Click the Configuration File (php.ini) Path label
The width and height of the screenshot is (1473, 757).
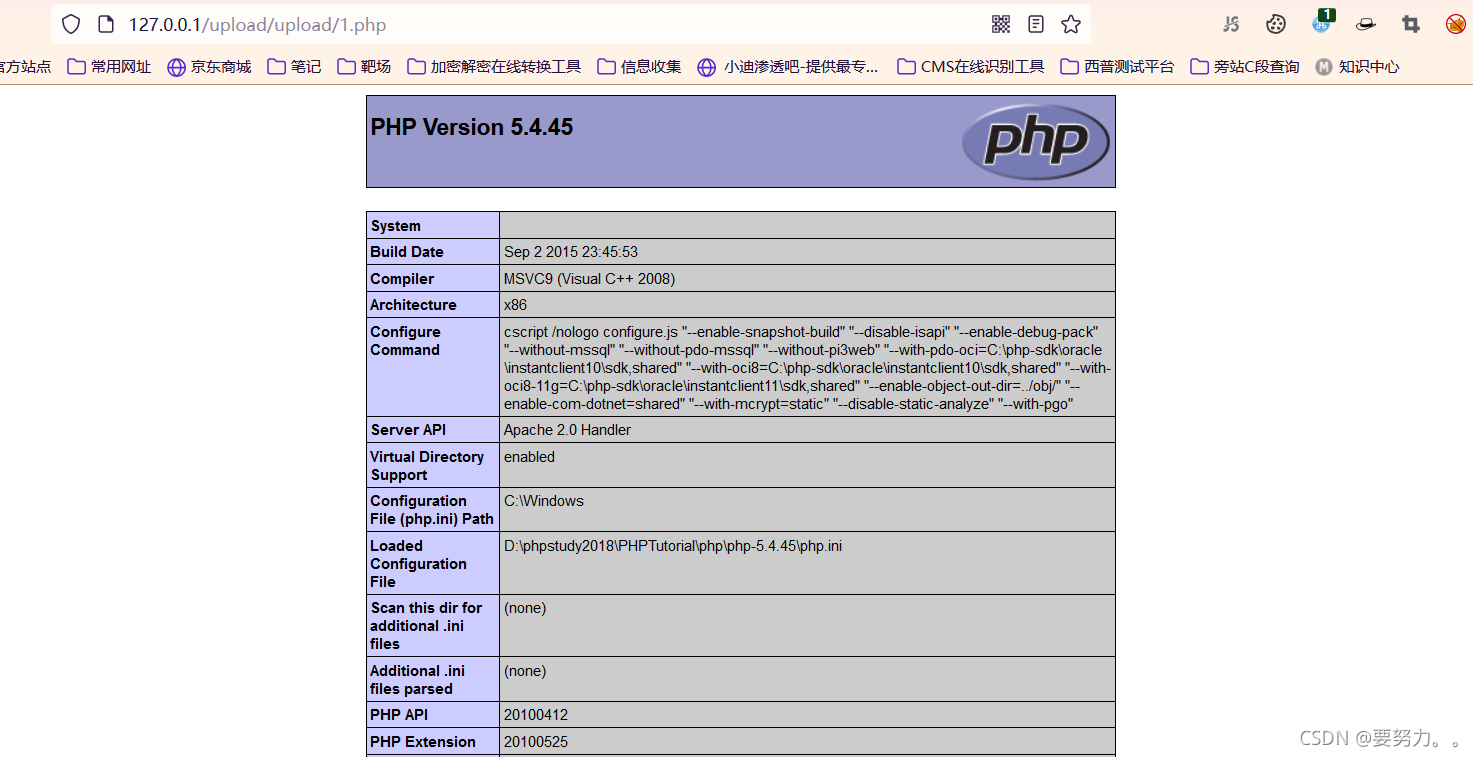[x=432, y=510]
